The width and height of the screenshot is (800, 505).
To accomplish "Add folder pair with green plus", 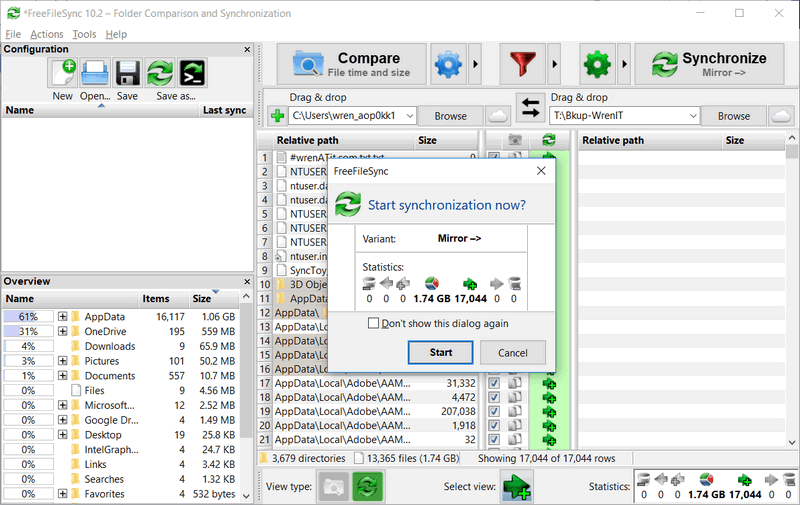I will coord(277,116).
